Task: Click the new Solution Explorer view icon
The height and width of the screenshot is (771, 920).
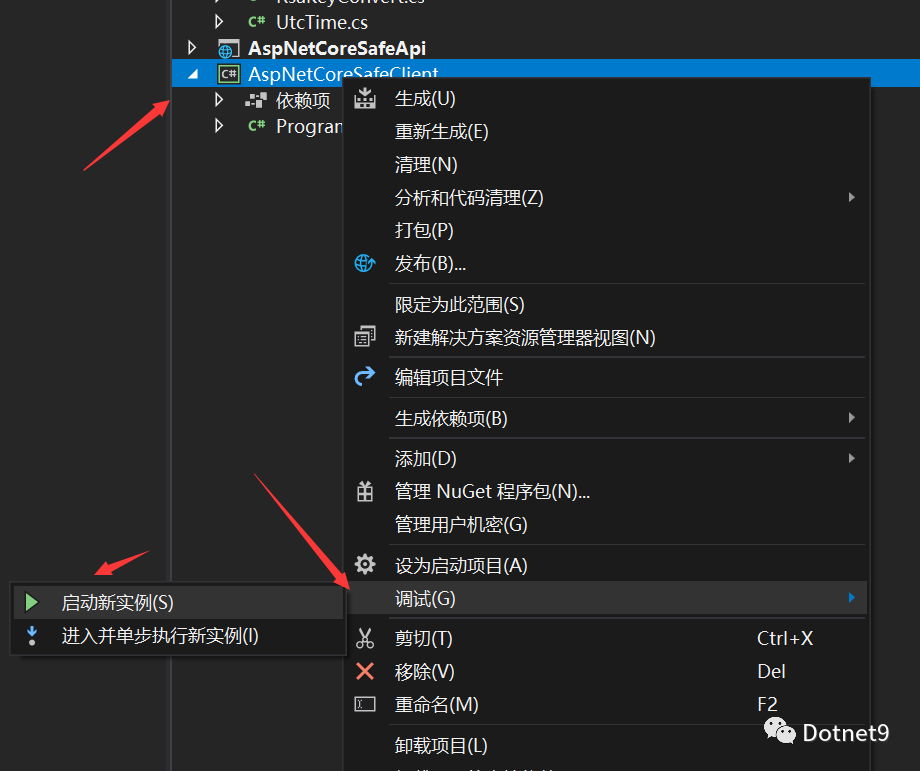Action: (365, 338)
